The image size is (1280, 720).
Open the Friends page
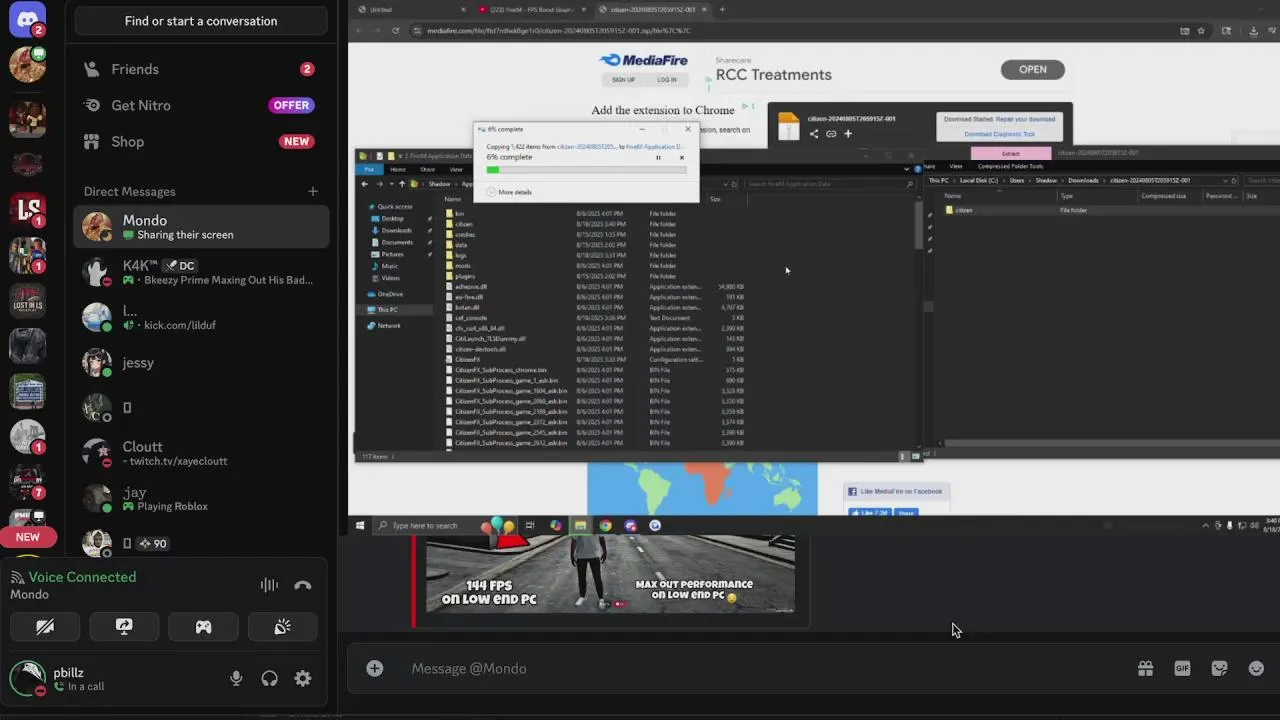point(201,69)
